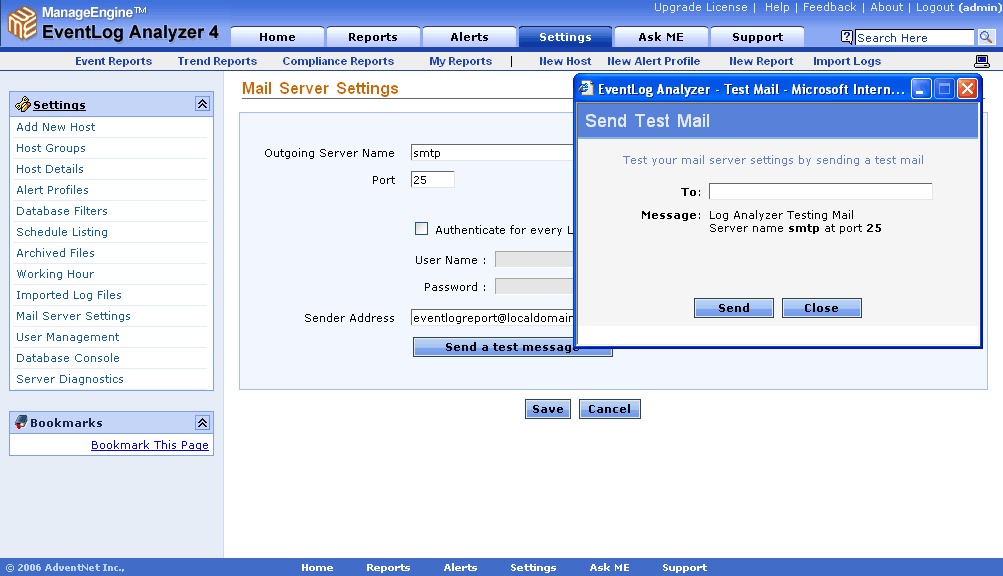Click the footer Ask ME link
Viewport: 1003px width, 576px height.
point(610,568)
